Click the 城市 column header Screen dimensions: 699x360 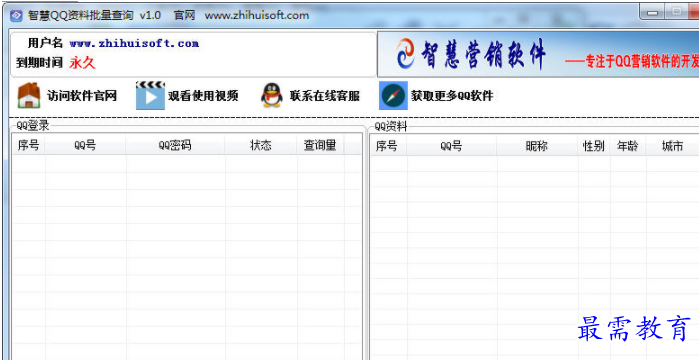pos(673,146)
